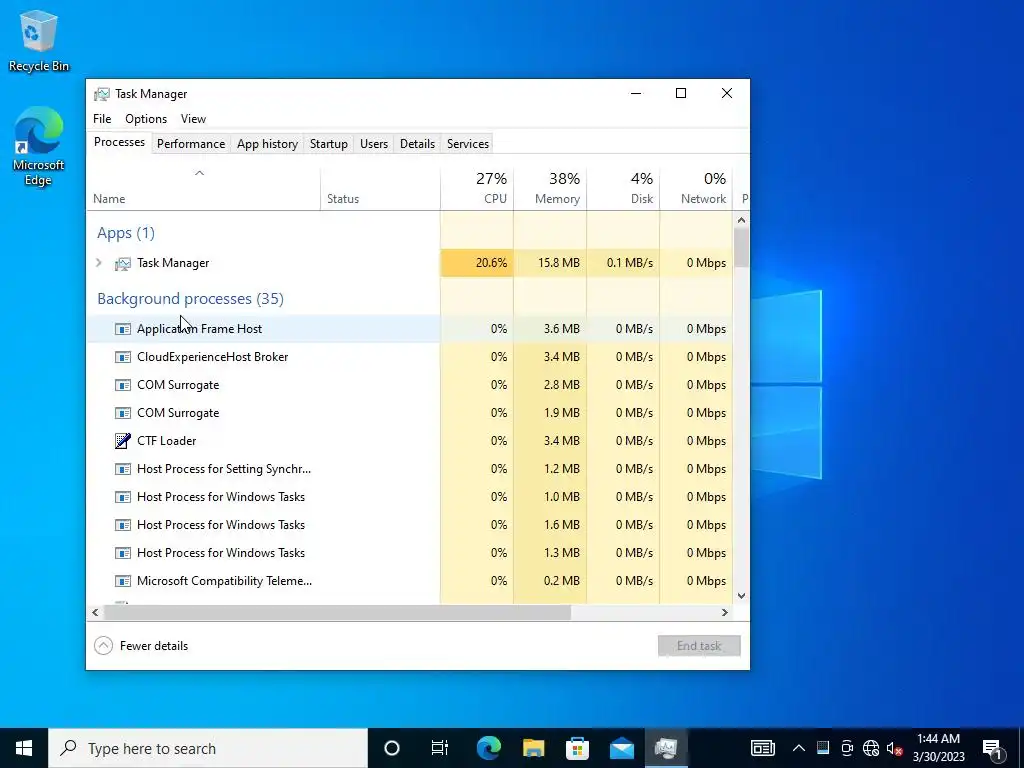
Task: Select the Background processes (35) header
Action: 190,299
